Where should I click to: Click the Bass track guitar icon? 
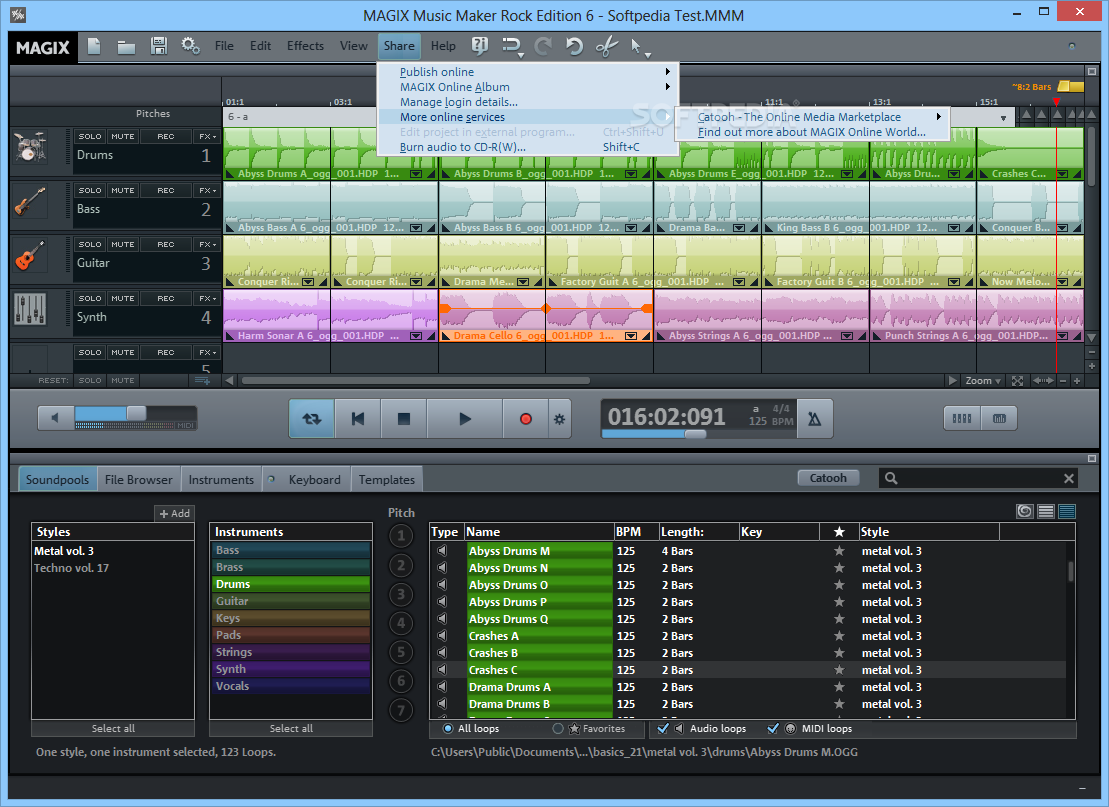(x=30, y=202)
